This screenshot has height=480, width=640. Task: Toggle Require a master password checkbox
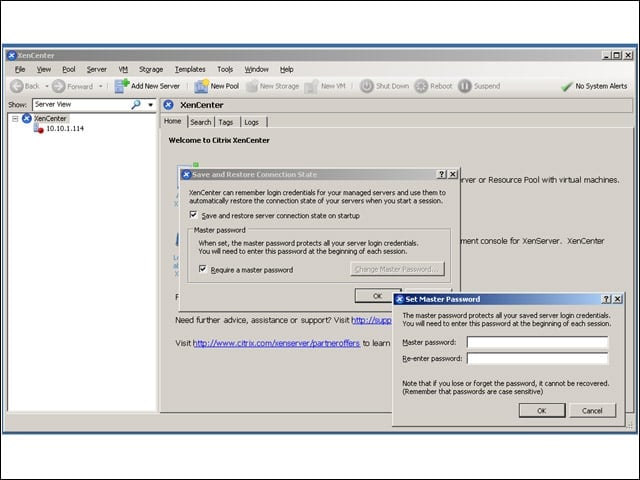202,269
